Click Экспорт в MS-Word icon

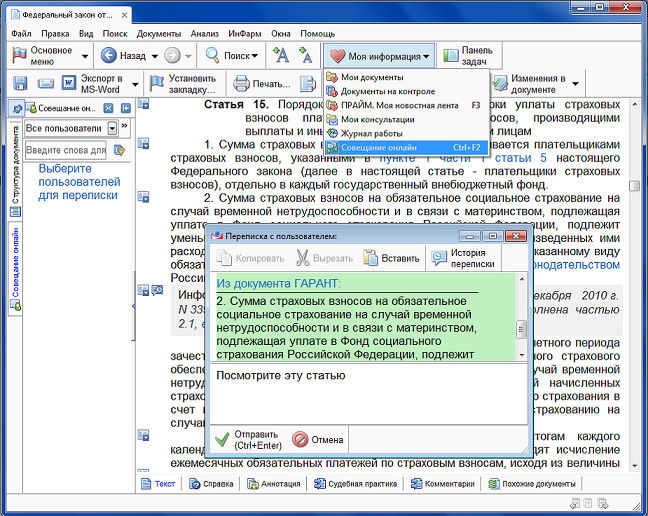71,83
